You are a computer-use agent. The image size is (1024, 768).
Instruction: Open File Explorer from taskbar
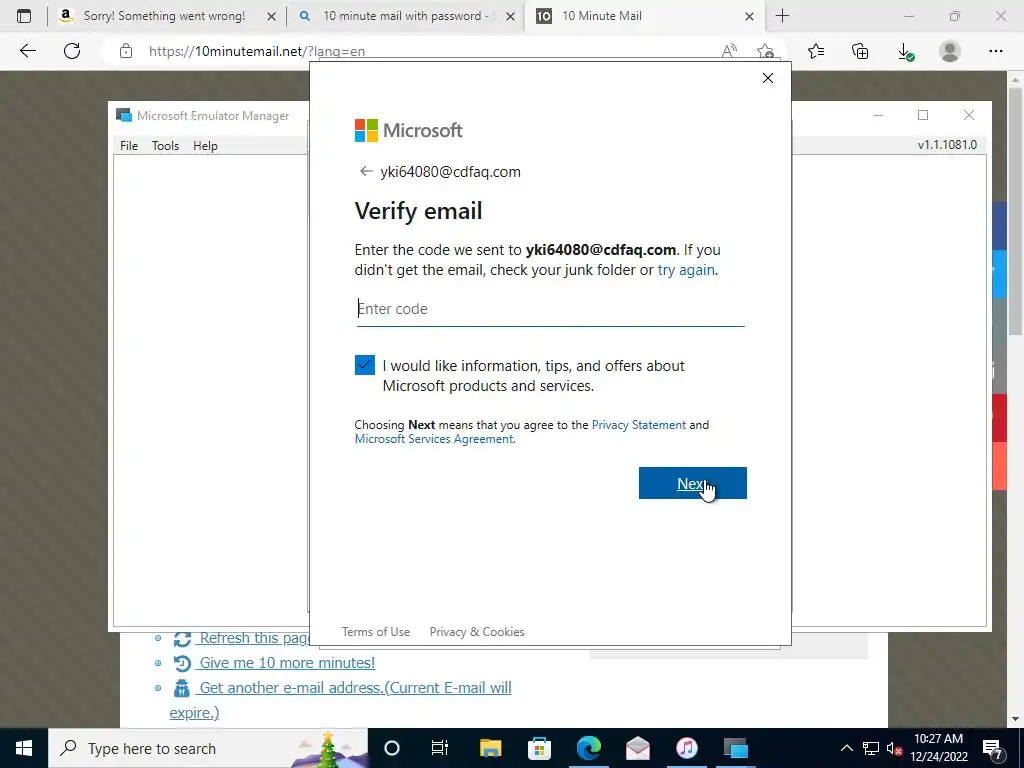tap(490, 748)
